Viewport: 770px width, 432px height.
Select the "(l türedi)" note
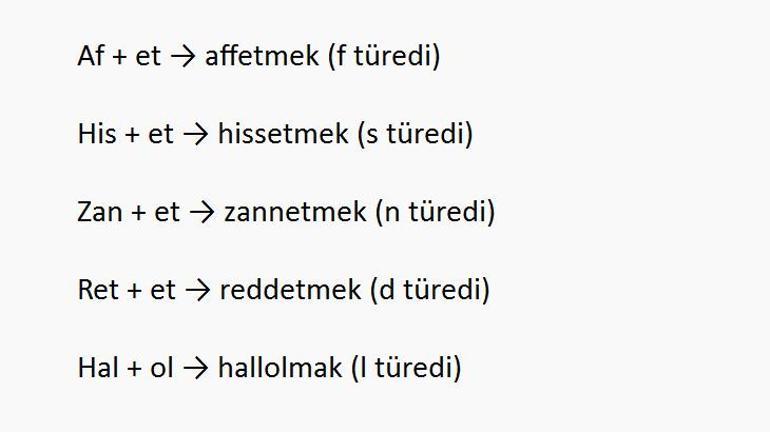click(x=406, y=368)
